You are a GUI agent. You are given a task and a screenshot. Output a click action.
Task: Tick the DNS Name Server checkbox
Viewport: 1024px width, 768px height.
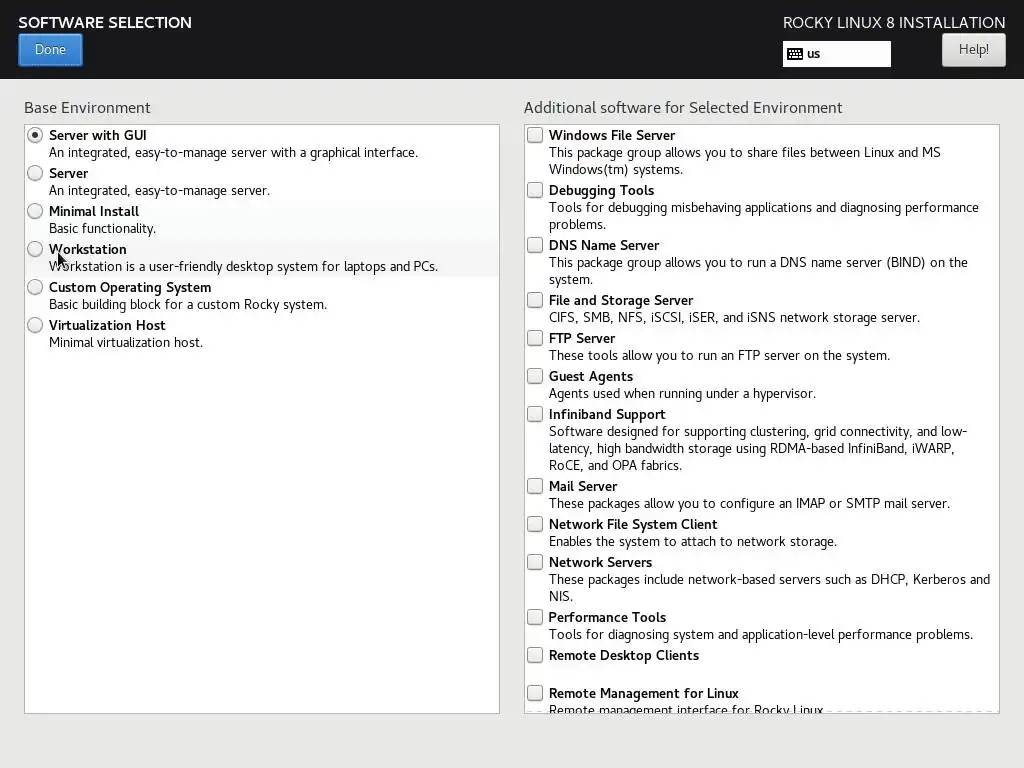[x=536, y=245]
